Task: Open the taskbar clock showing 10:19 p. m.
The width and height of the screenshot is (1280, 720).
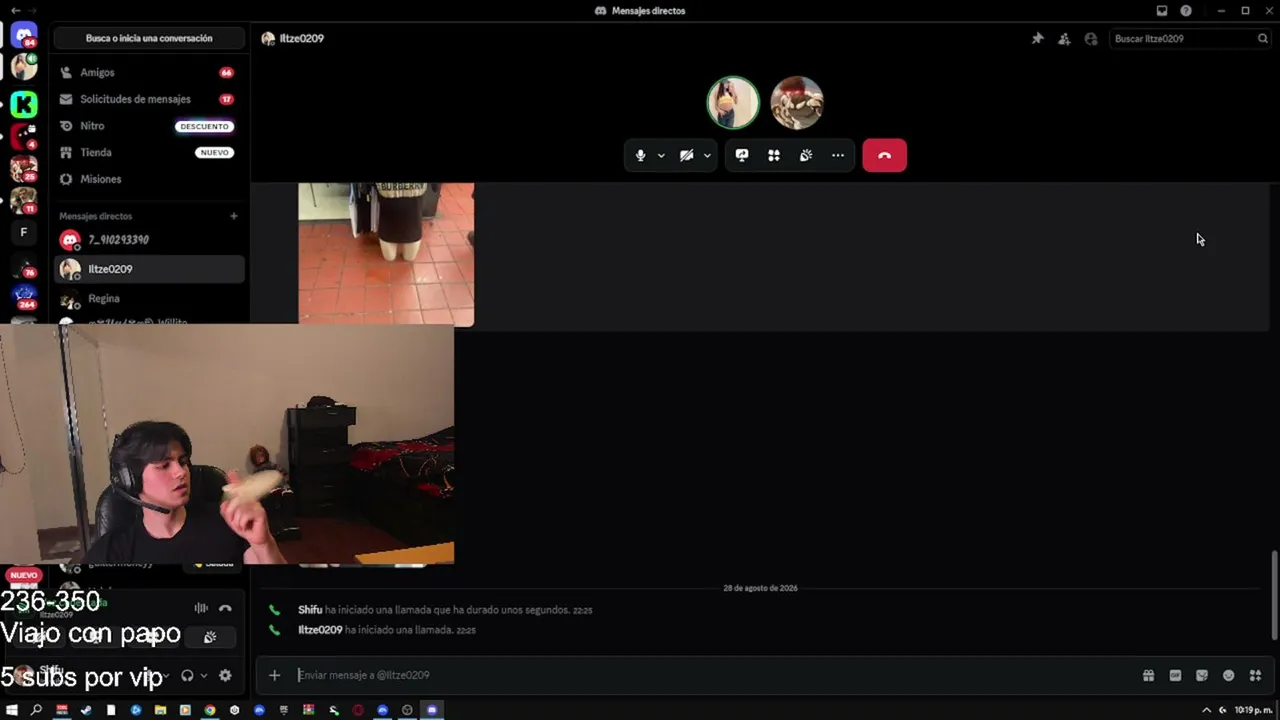Action: (x=1253, y=710)
